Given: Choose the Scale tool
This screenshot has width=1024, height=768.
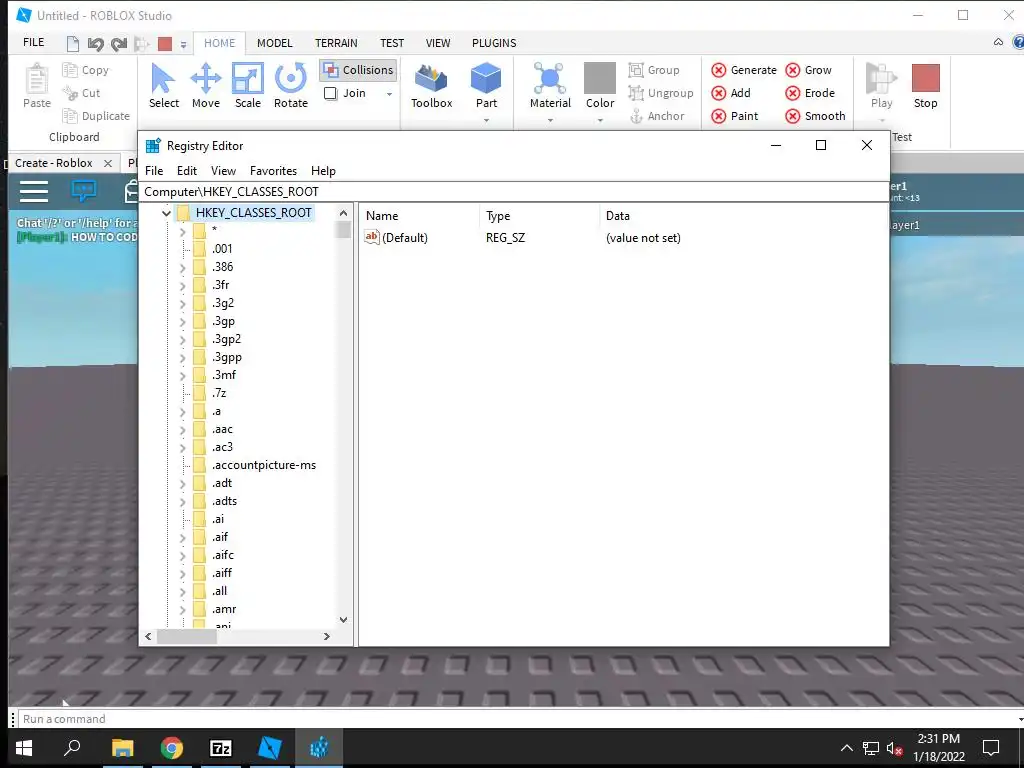Looking at the screenshot, I should pos(248,86).
